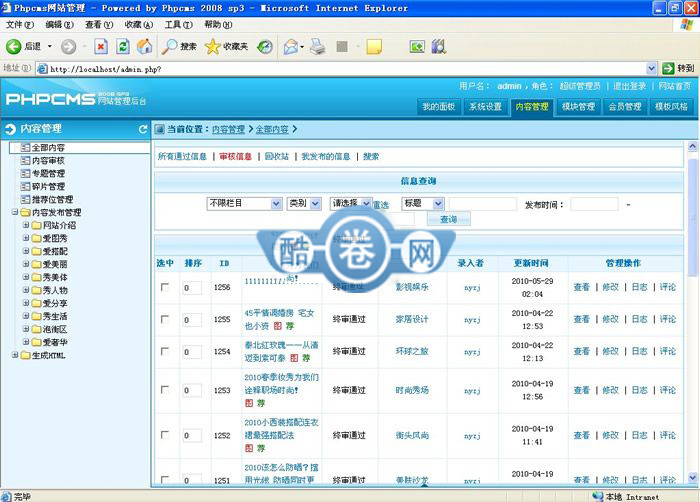Stop page loading with red X icon

[101, 46]
